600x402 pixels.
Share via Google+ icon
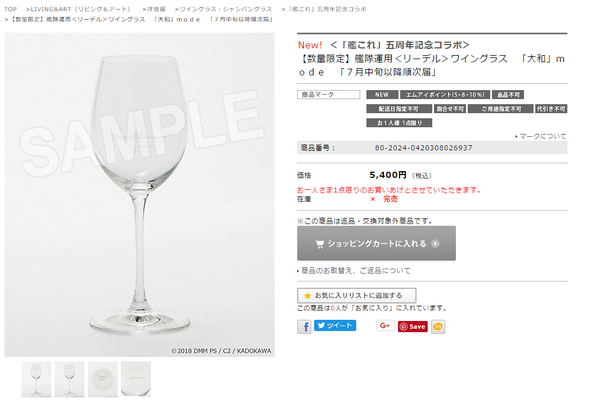385,326
